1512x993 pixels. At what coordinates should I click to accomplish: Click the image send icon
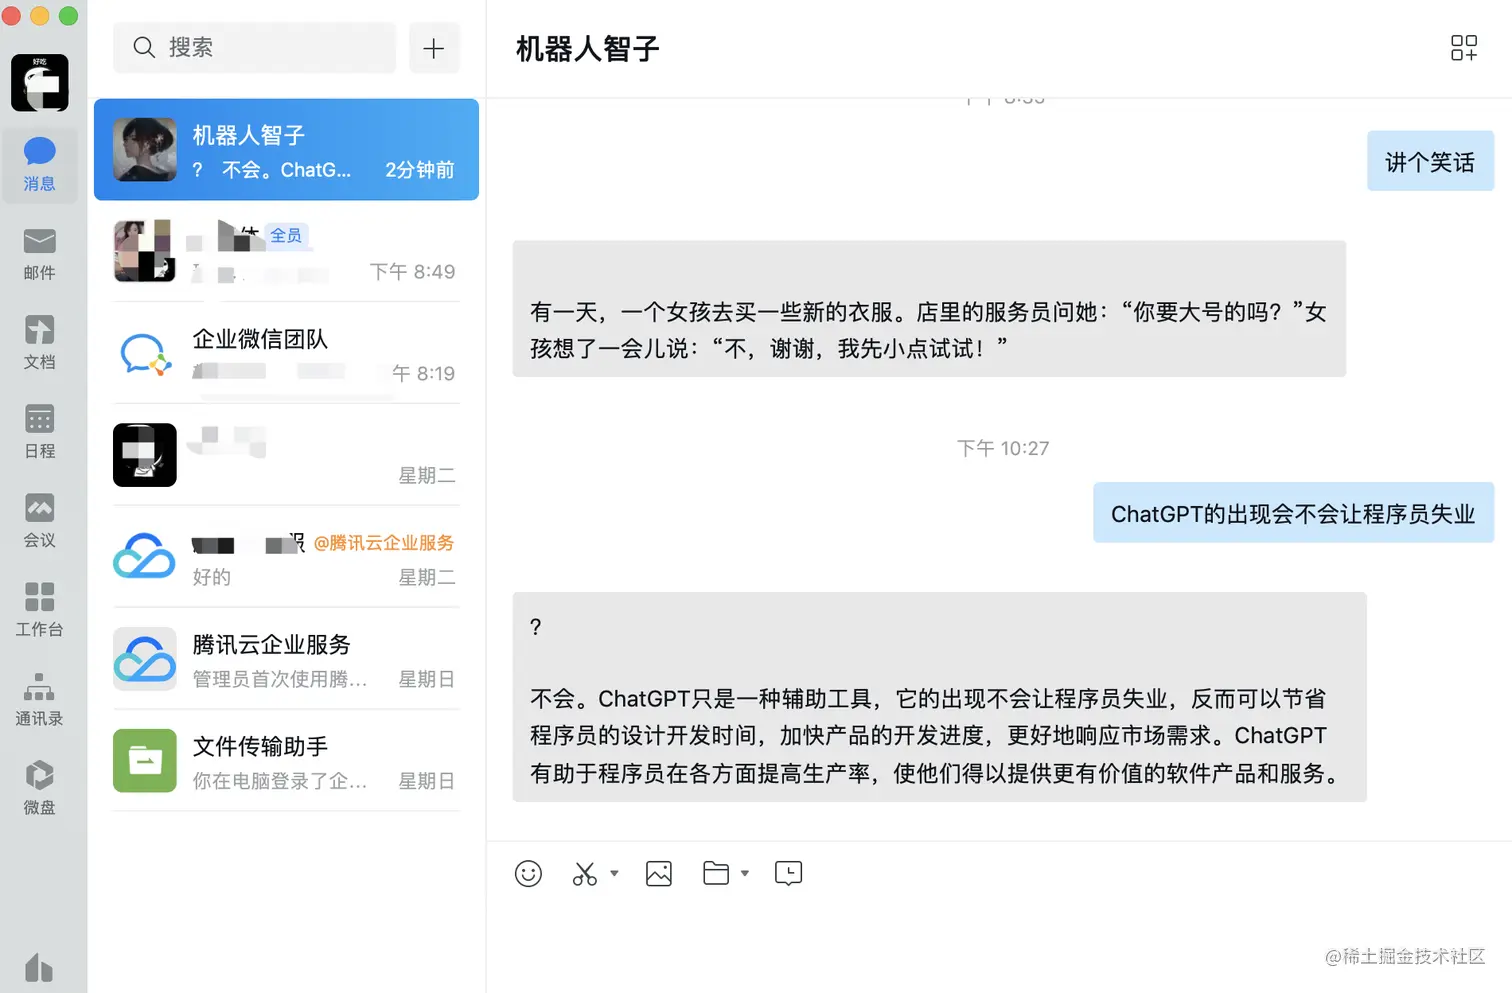(659, 874)
